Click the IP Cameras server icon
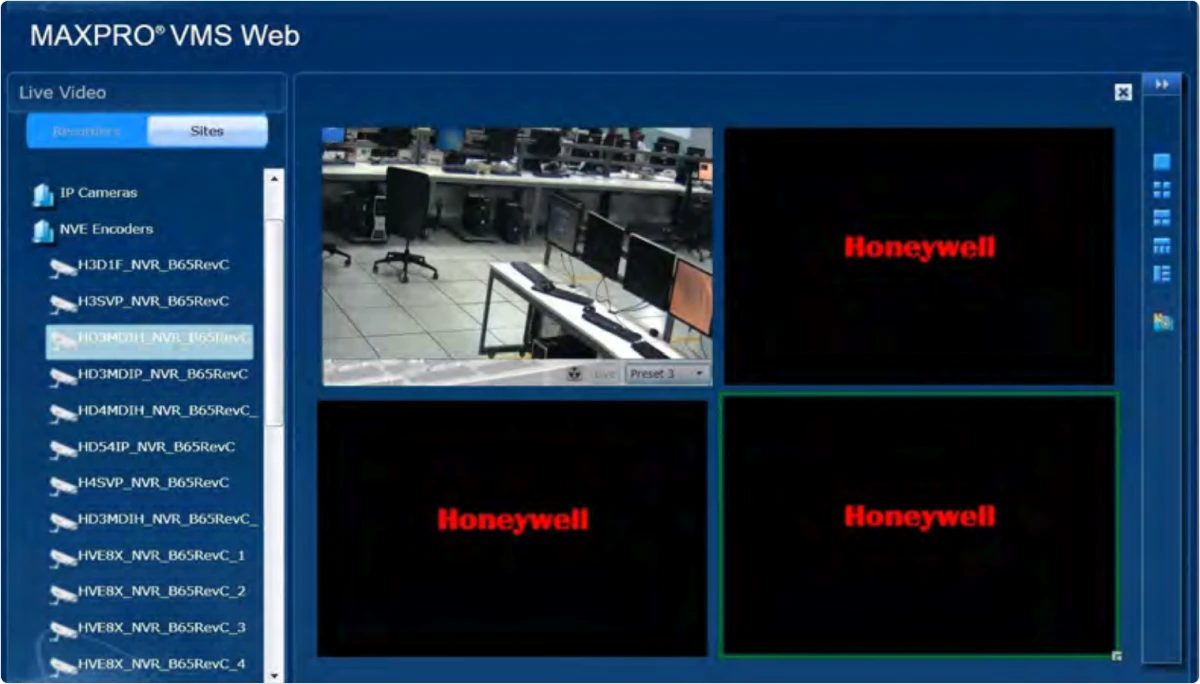This screenshot has width=1200, height=684. pyautogui.click(x=42, y=194)
